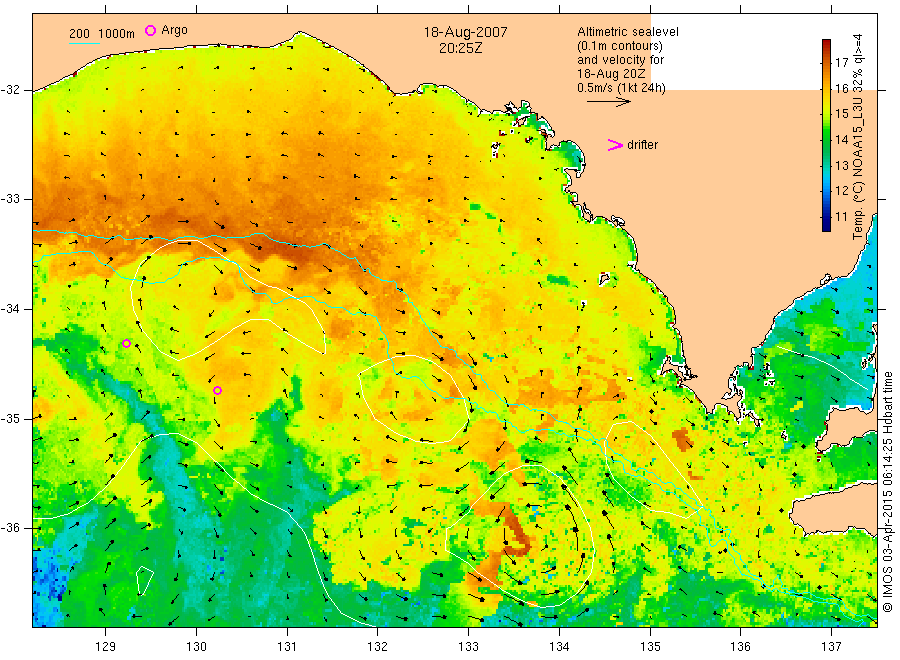Click the 132 longitude axis label
Image resolution: width=900 pixels, height=660 pixels.
378,647
